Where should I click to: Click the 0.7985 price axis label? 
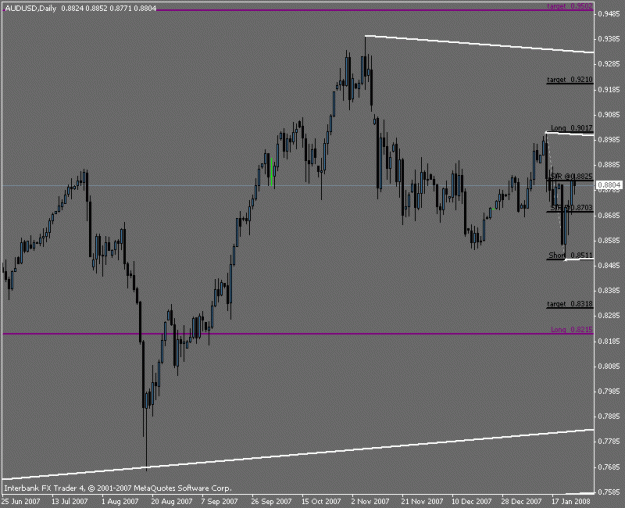pyautogui.click(x=609, y=391)
